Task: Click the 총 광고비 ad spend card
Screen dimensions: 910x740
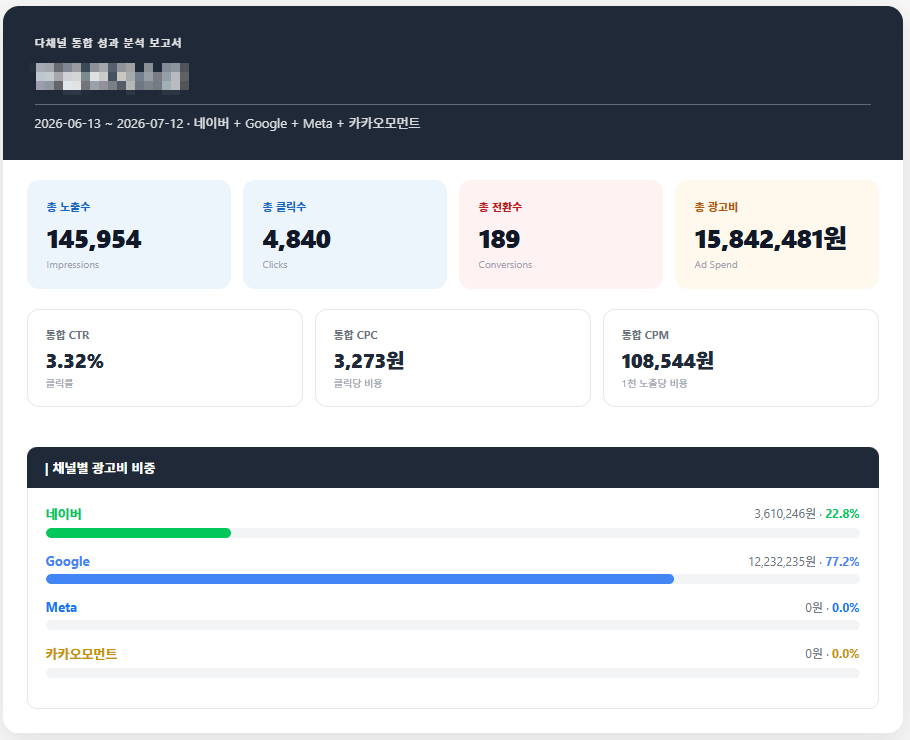Action: 777,234
